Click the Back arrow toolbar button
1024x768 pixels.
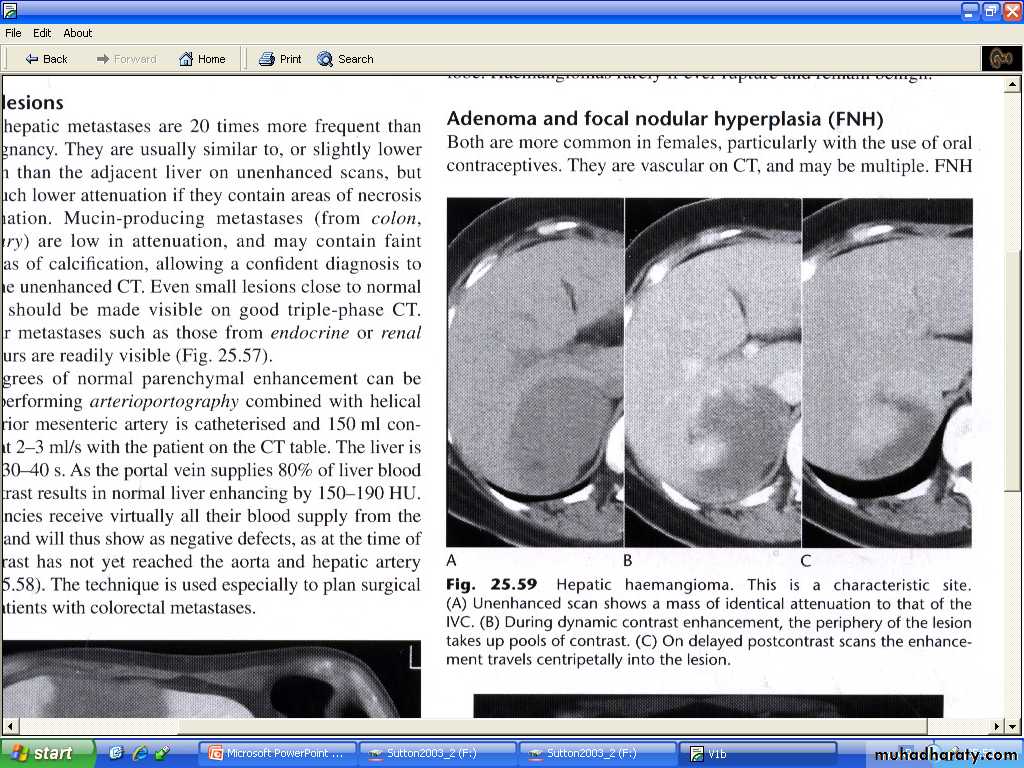click(x=46, y=59)
